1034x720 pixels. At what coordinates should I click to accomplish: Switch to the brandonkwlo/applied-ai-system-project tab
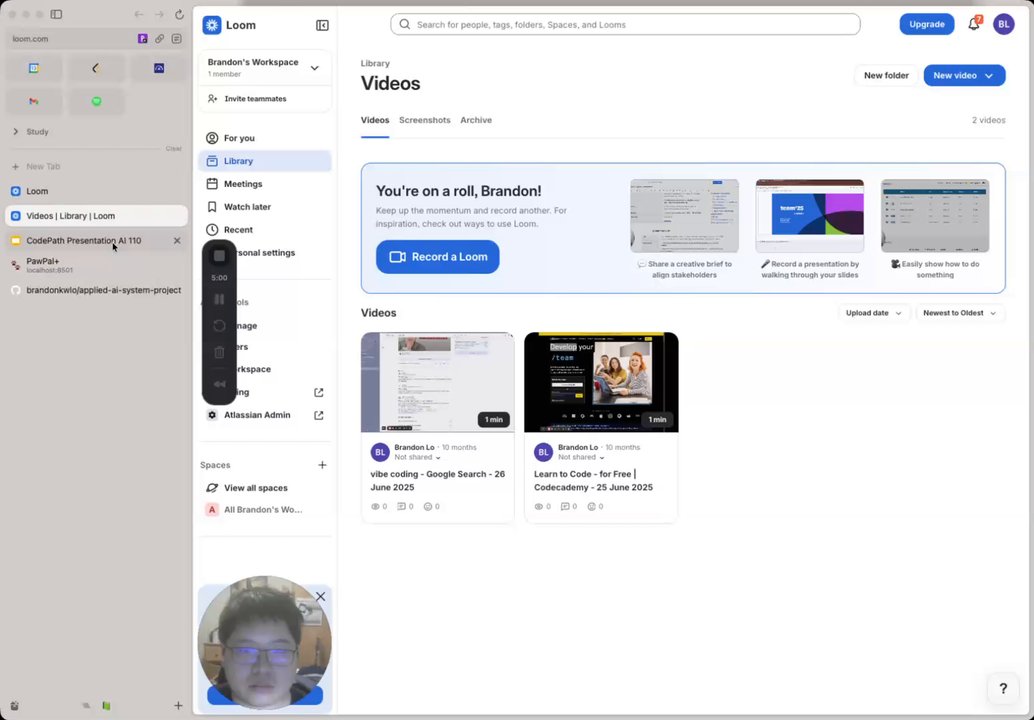[x=96, y=290]
